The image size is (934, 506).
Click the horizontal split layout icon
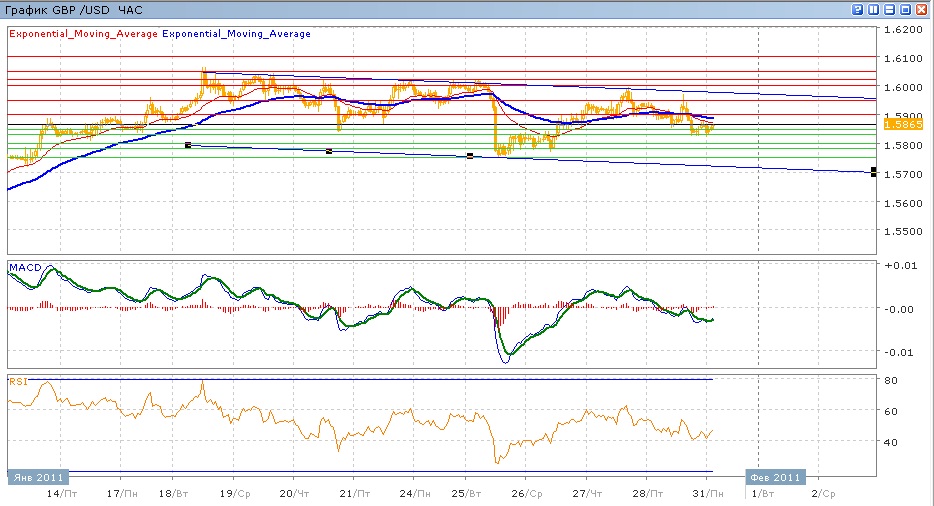890,10
